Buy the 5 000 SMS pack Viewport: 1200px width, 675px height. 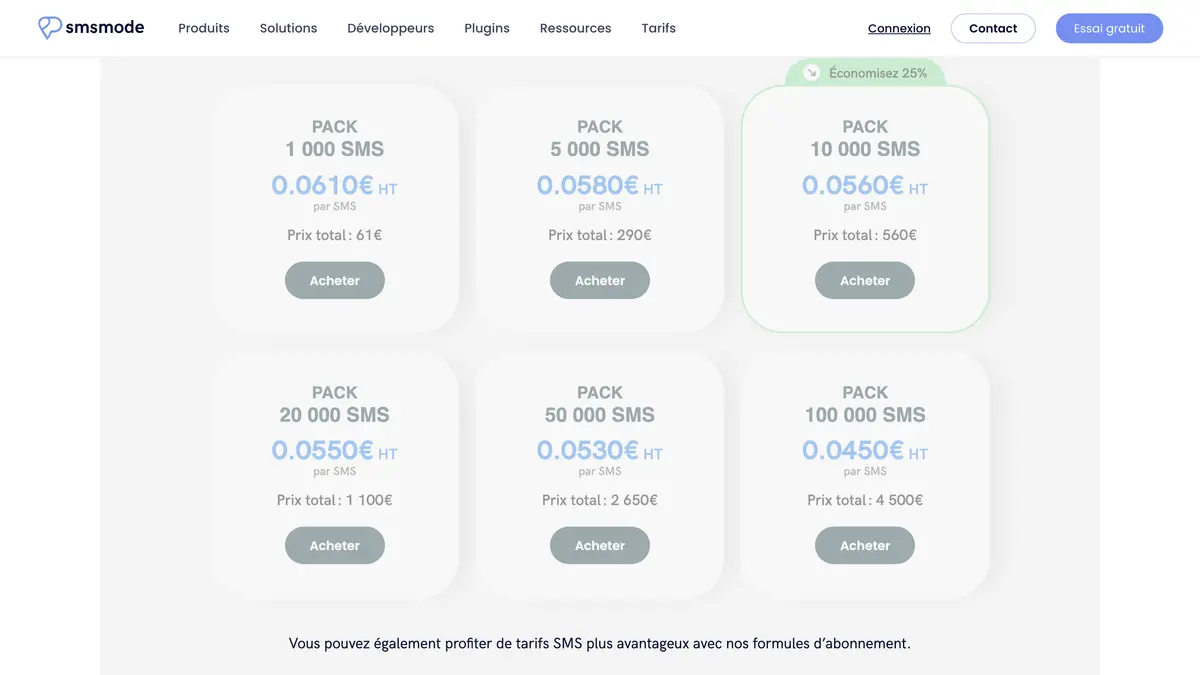coord(600,281)
